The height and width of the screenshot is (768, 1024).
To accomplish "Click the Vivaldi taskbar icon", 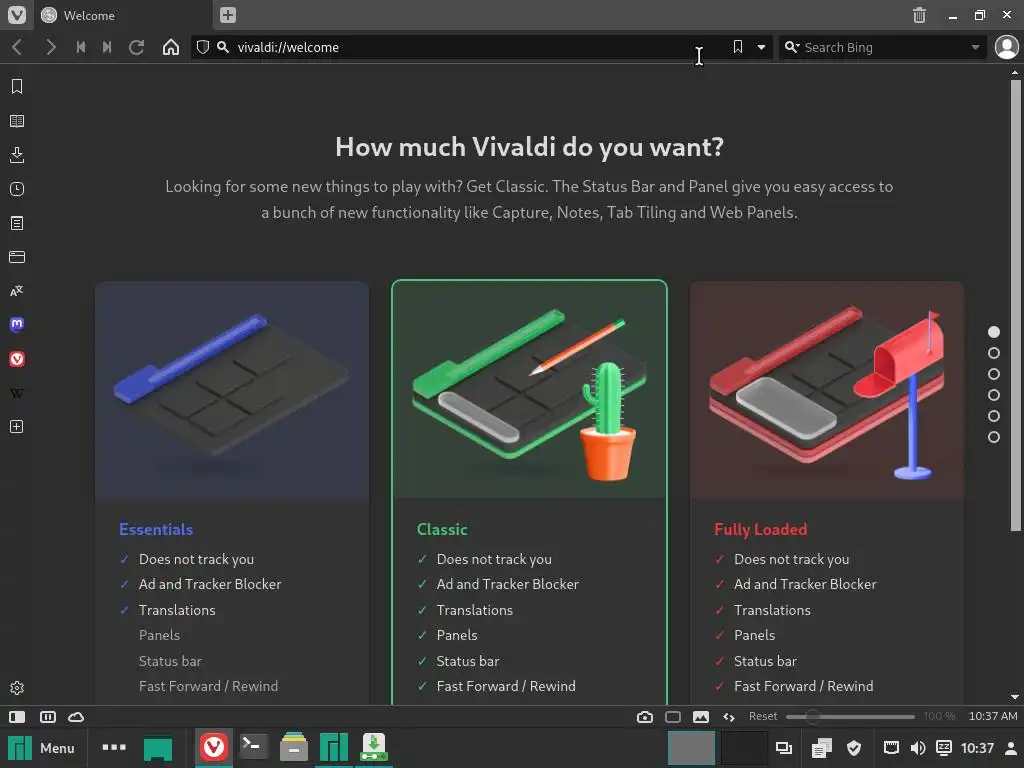I will 214,747.
